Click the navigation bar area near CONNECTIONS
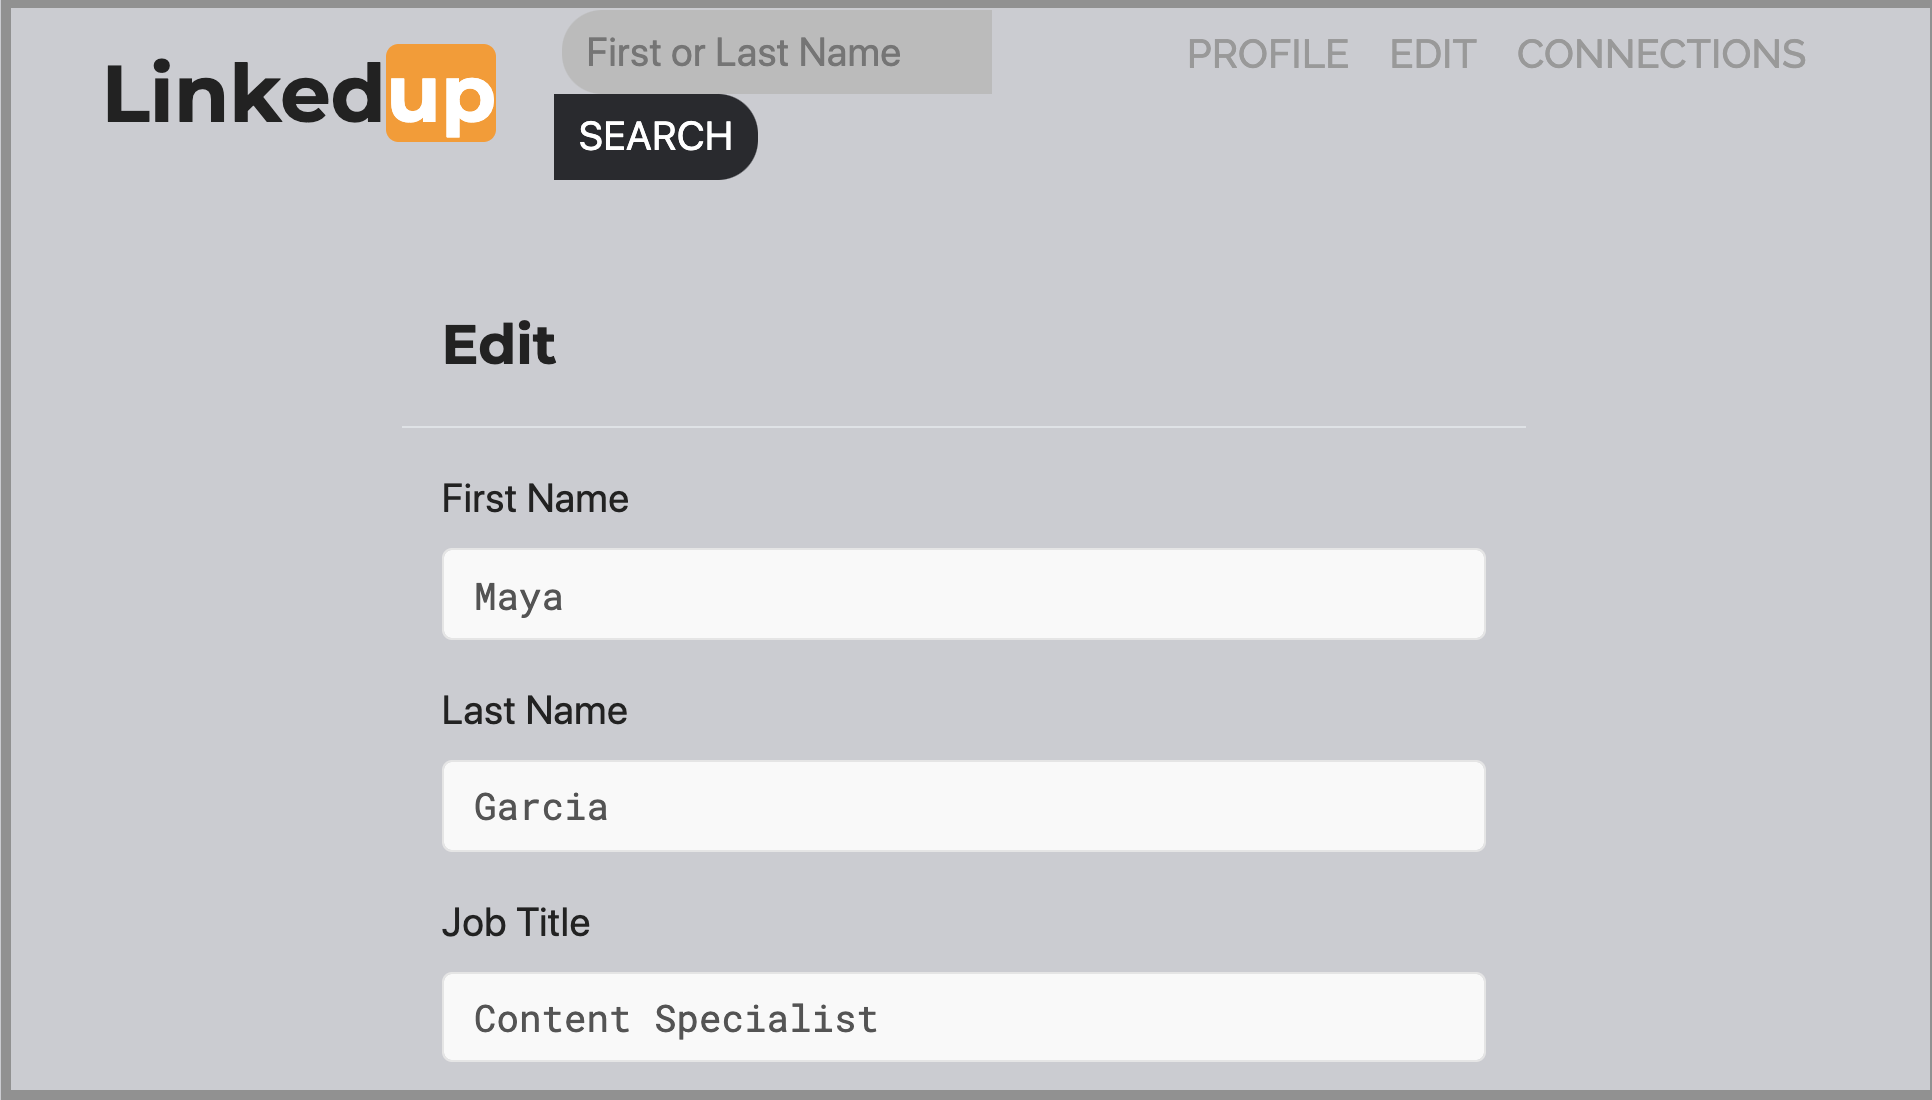 1660,54
